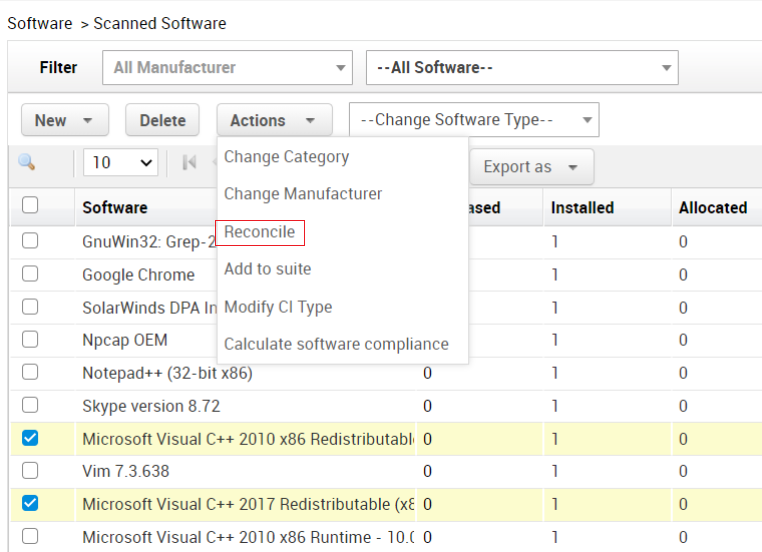Click the Software breadcrumb link

click(40, 23)
